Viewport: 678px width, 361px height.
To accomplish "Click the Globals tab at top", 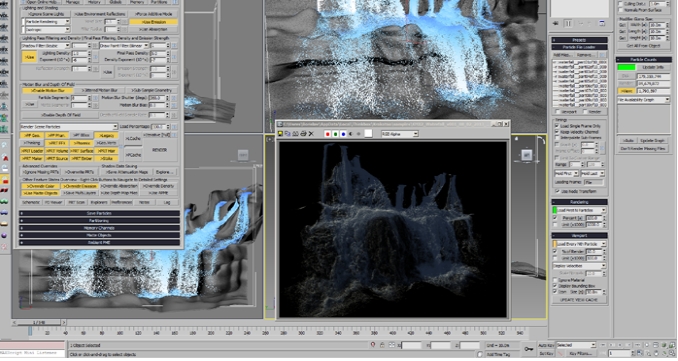I will 116,2.
